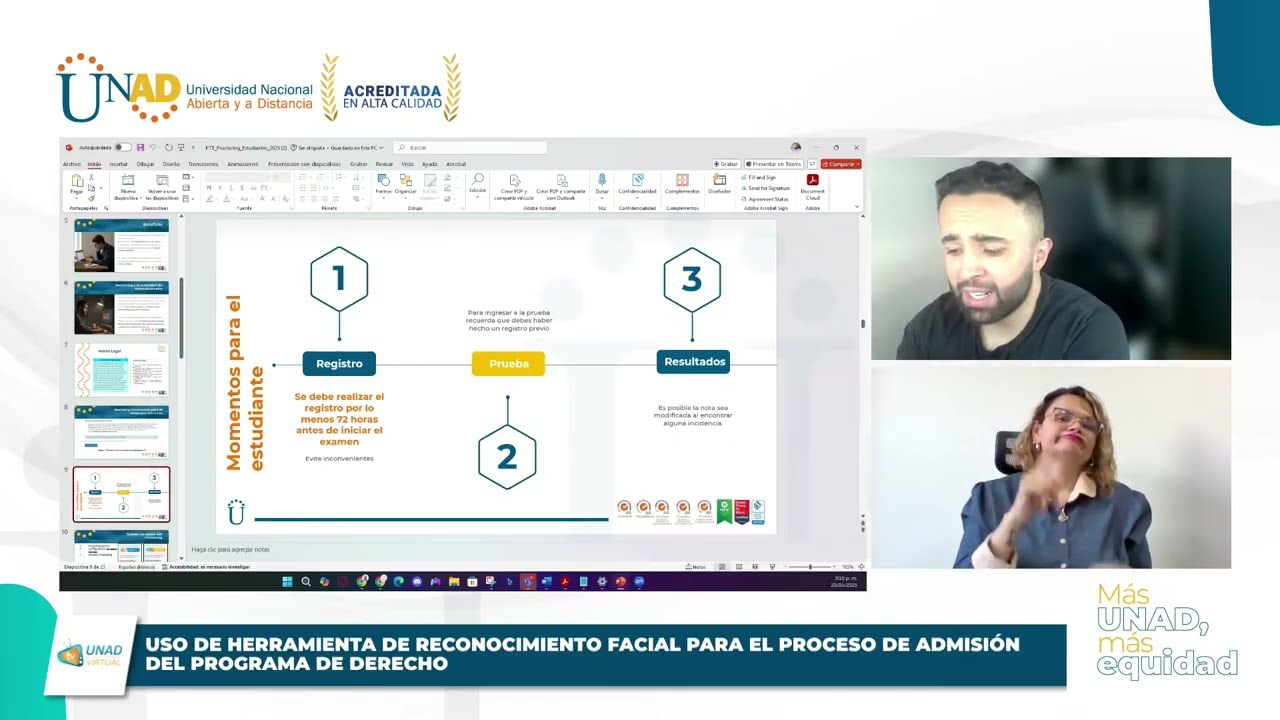Open the Edición search menu
1280x720 pixels.
click(x=477, y=185)
